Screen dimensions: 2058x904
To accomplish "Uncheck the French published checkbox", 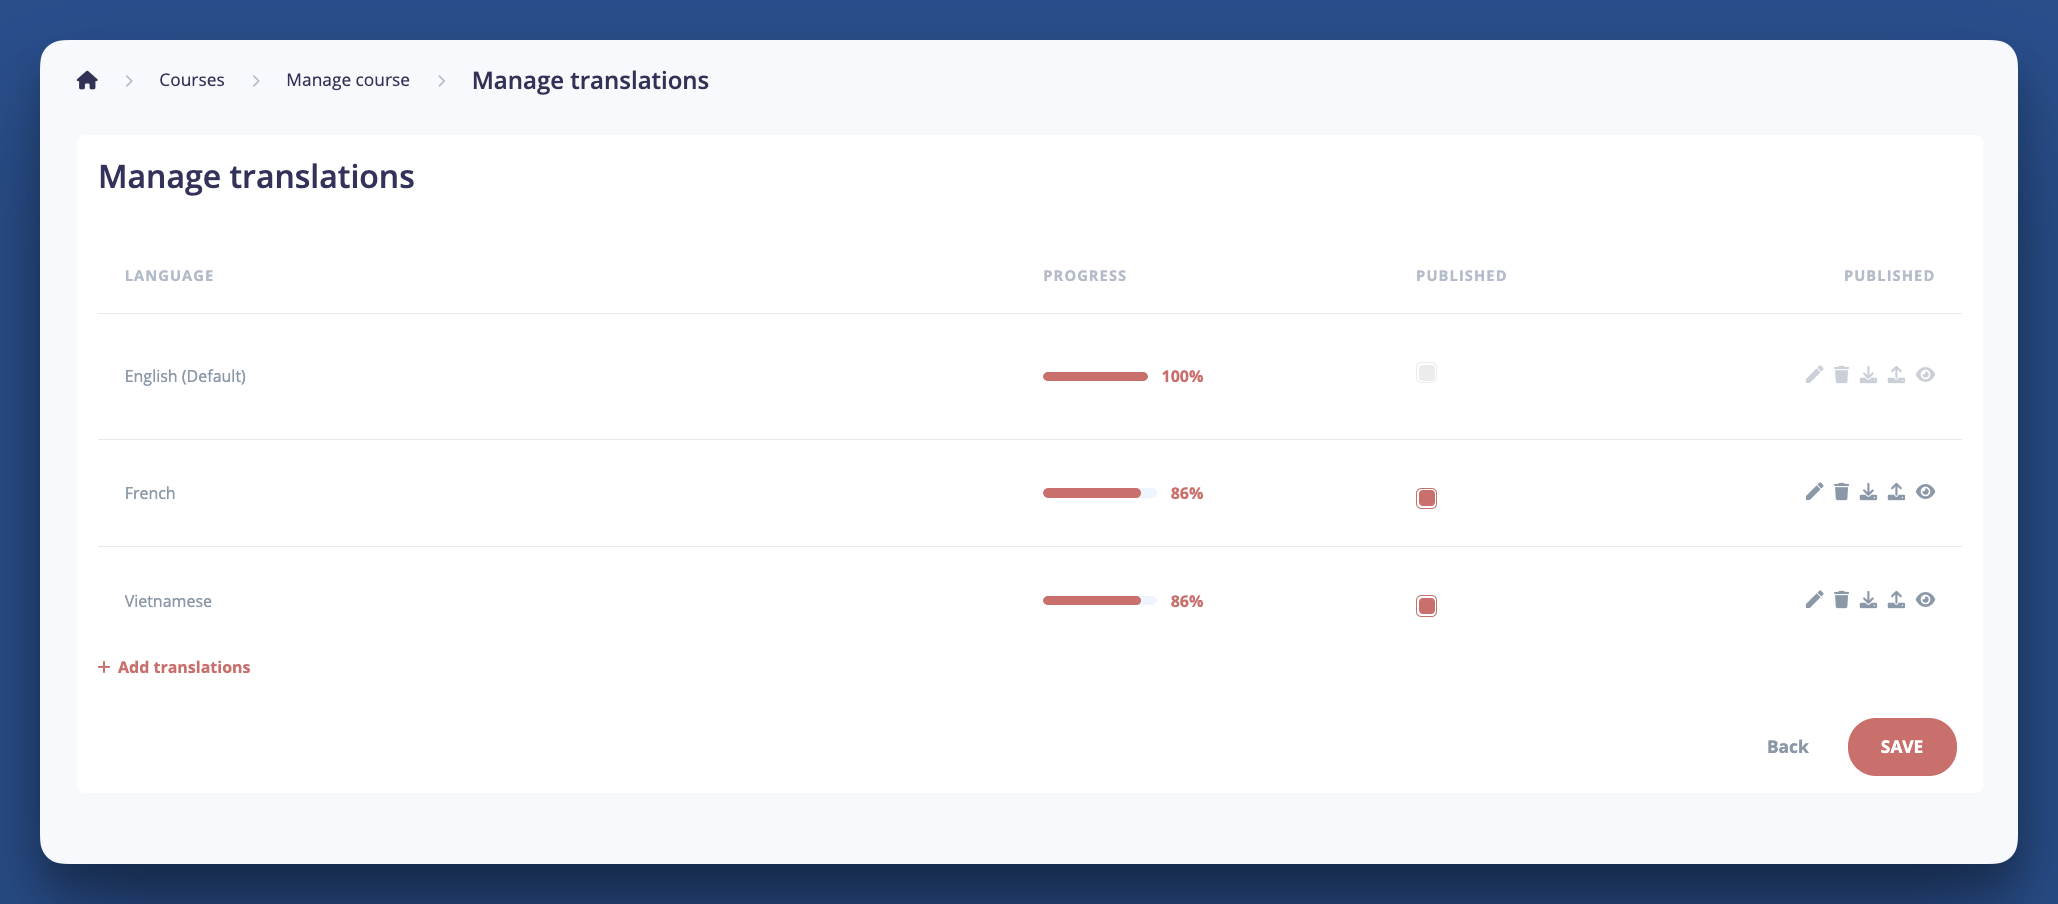I will pyautogui.click(x=1426, y=498).
